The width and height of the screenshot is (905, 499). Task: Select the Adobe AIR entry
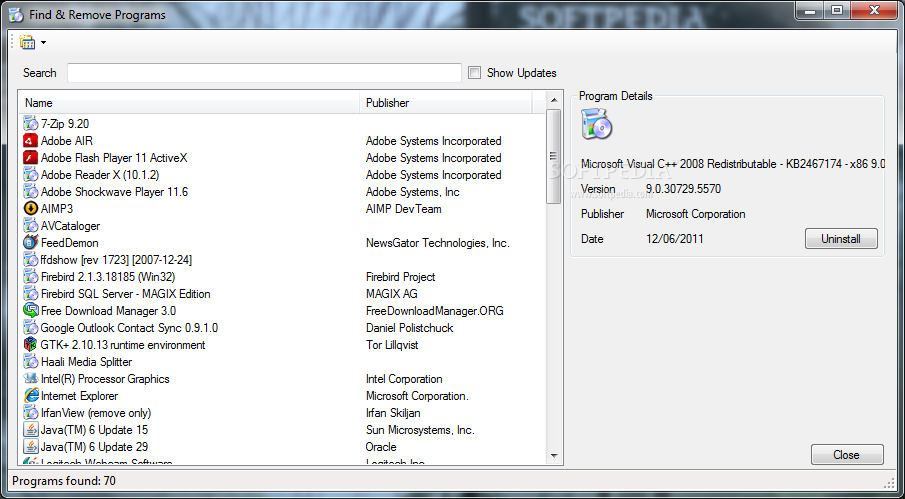coord(66,141)
